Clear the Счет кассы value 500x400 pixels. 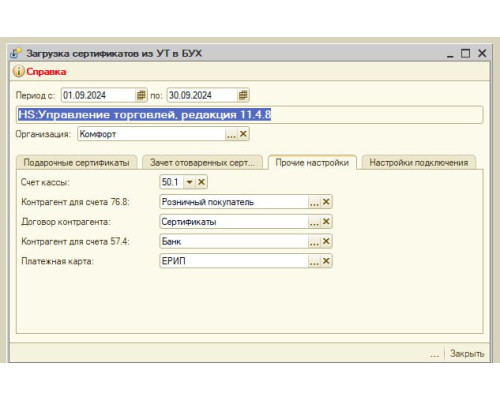[201, 182]
